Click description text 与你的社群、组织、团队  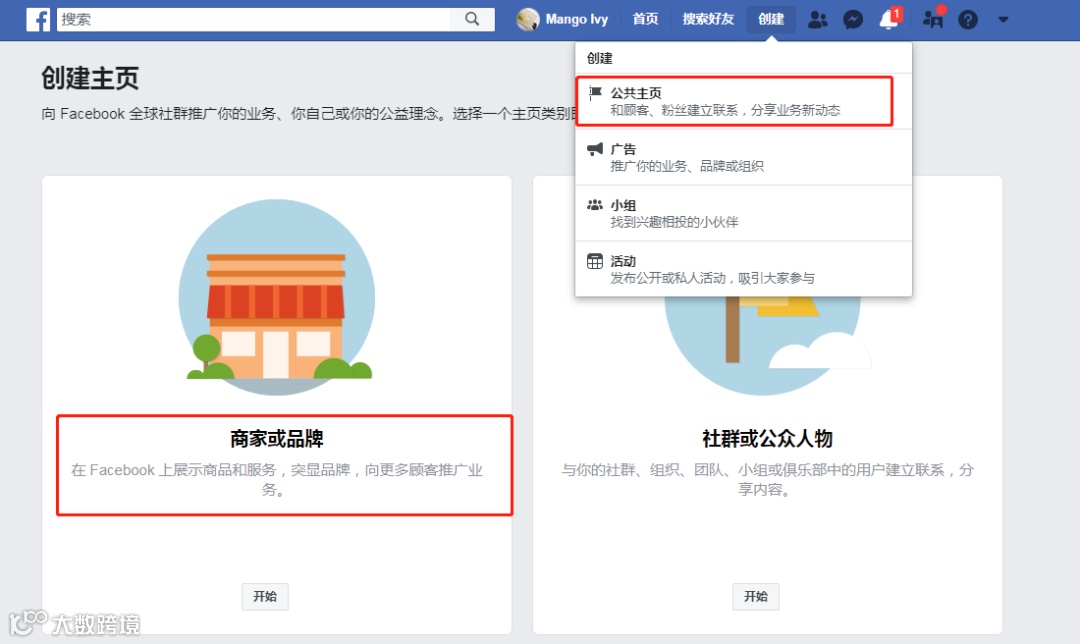tap(767, 479)
